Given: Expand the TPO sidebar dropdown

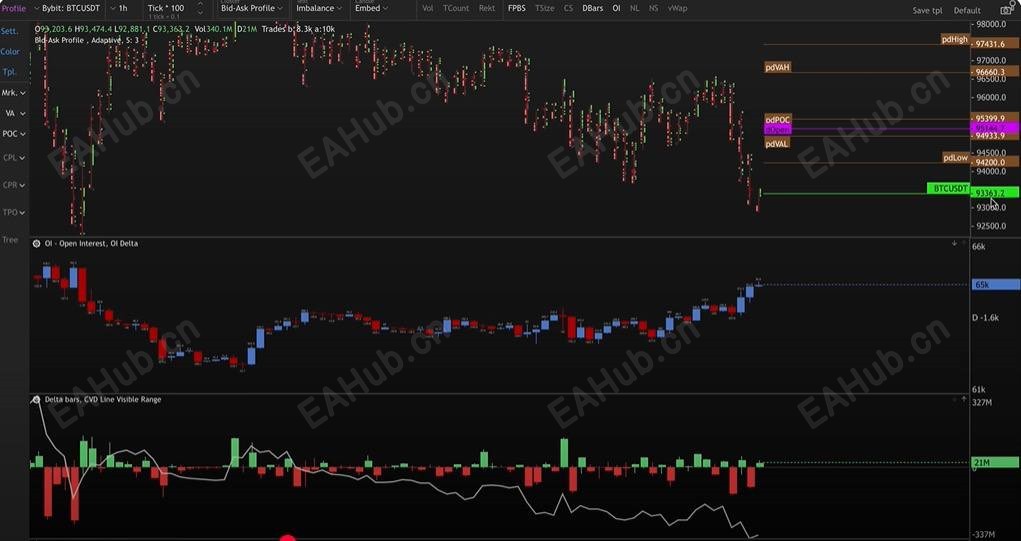Looking at the screenshot, I should click(14, 212).
